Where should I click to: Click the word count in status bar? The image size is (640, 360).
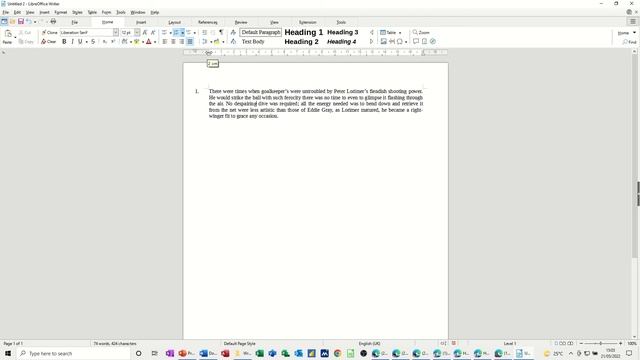pyautogui.click(x=115, y=344)
